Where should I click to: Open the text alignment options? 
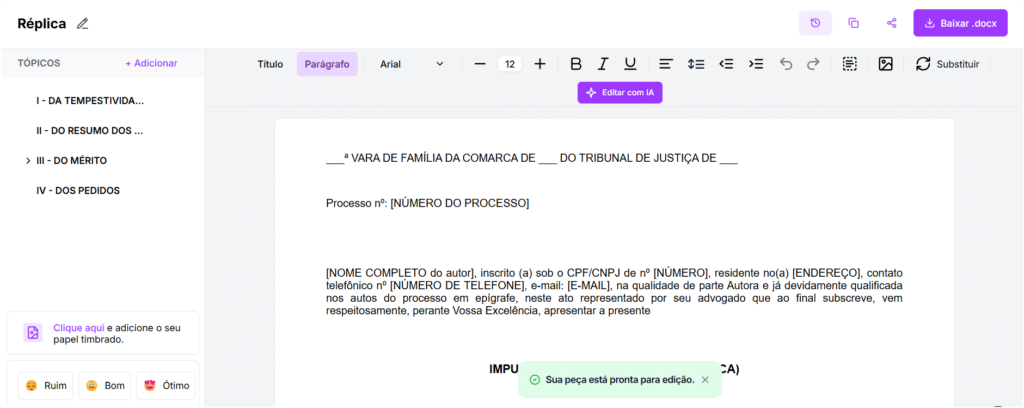click(x=666, y=64)
